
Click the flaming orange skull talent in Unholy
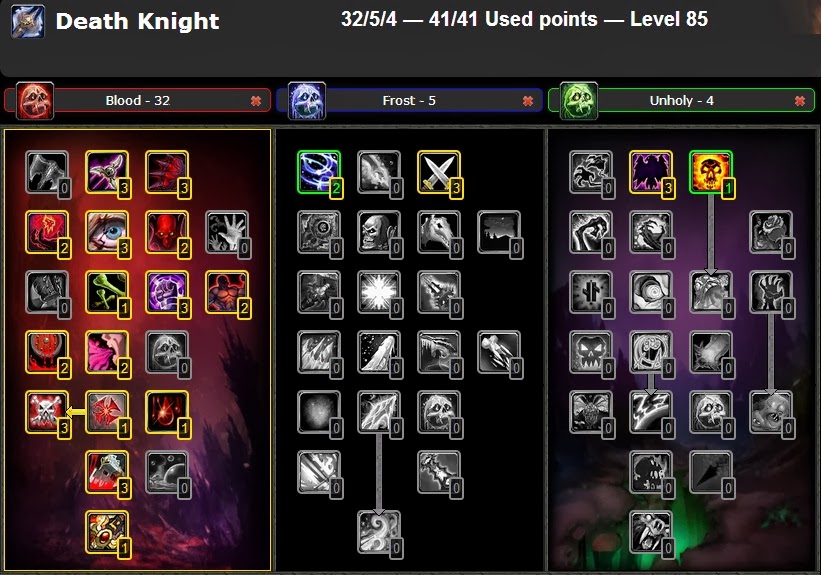pyautogui.click(x=711, y=172)
